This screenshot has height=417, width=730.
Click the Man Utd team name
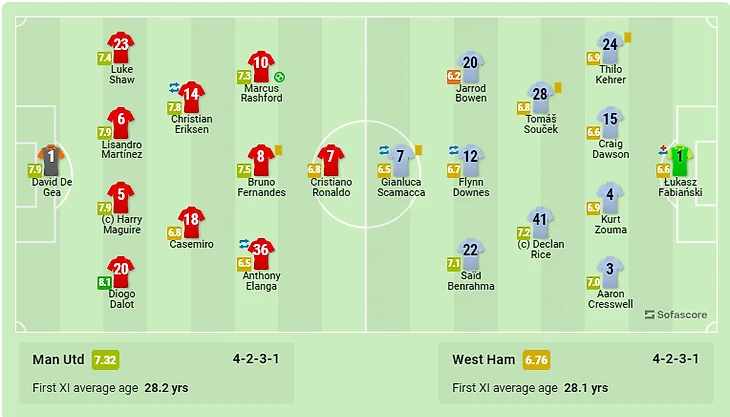pyautogui.click(x=58, y=359)
